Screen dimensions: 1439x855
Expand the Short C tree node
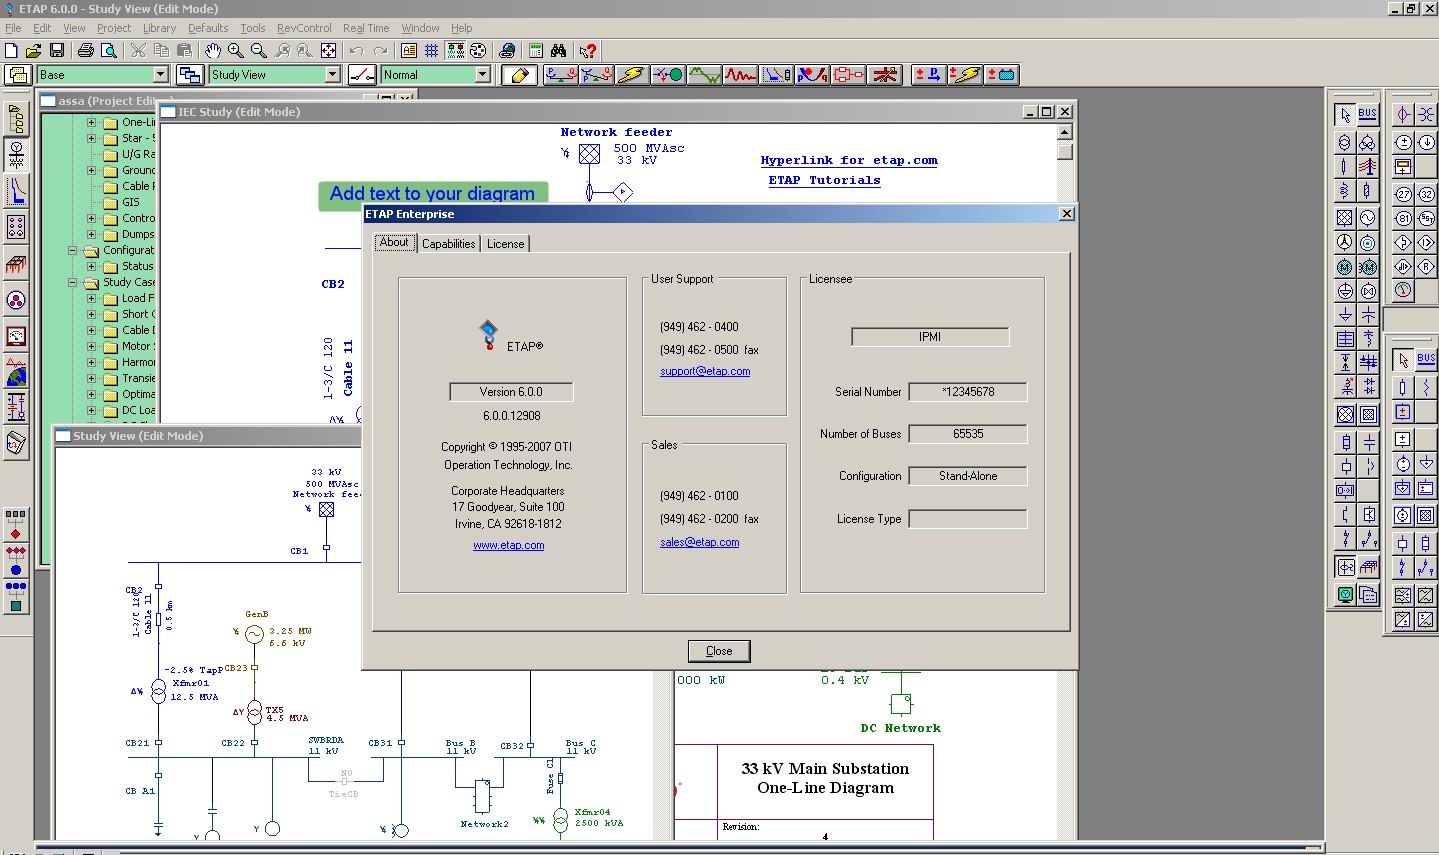[x=91, y=314]
